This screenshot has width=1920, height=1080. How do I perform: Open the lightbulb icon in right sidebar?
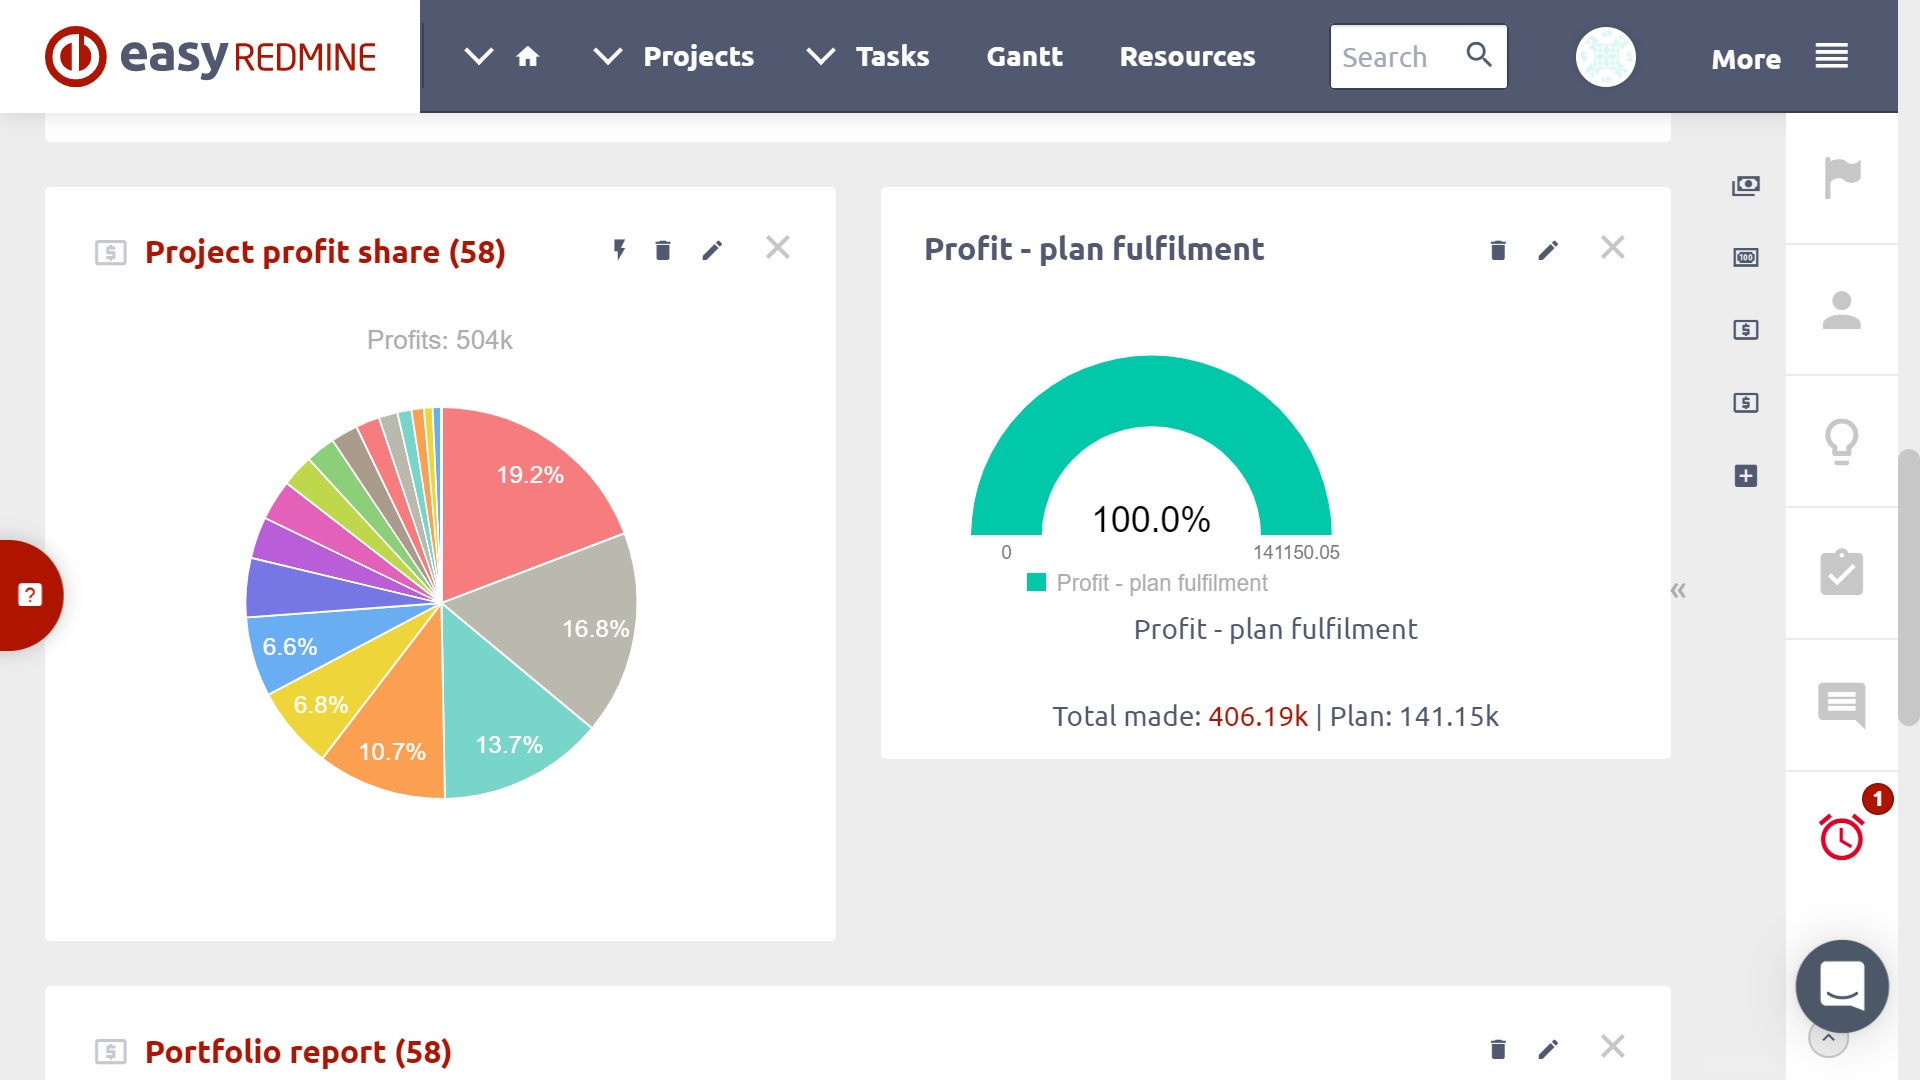pyautogui.click(x=1841, y=441)
